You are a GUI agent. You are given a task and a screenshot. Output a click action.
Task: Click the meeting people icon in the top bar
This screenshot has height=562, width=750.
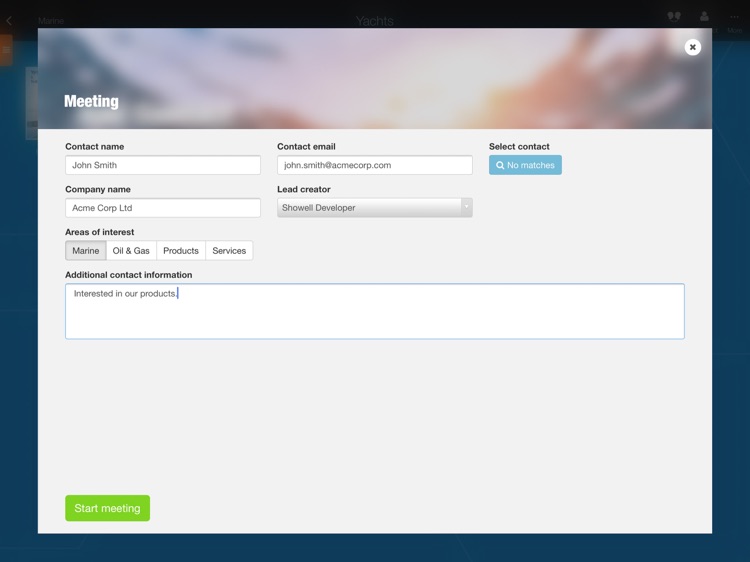click(674, 17)
